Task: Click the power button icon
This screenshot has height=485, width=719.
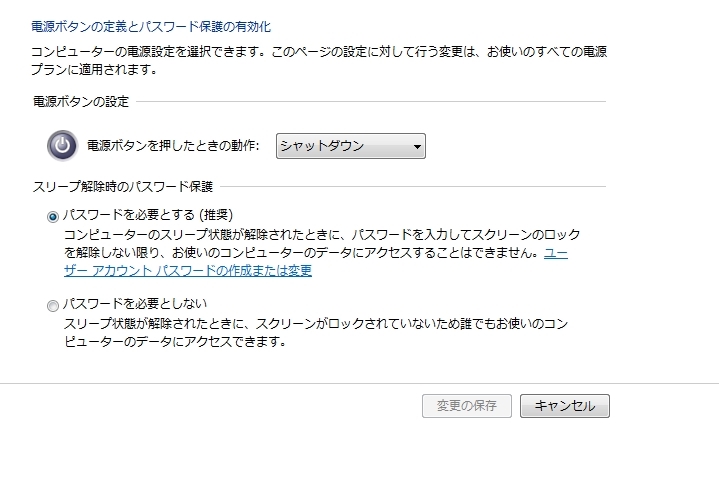Action: coord(62,146)
